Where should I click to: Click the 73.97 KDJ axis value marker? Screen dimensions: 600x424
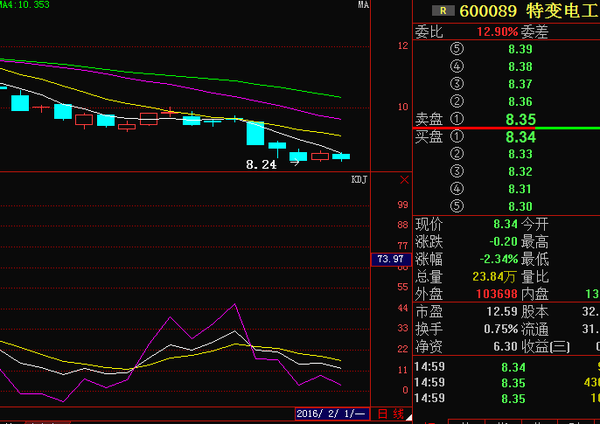[390, 259]
